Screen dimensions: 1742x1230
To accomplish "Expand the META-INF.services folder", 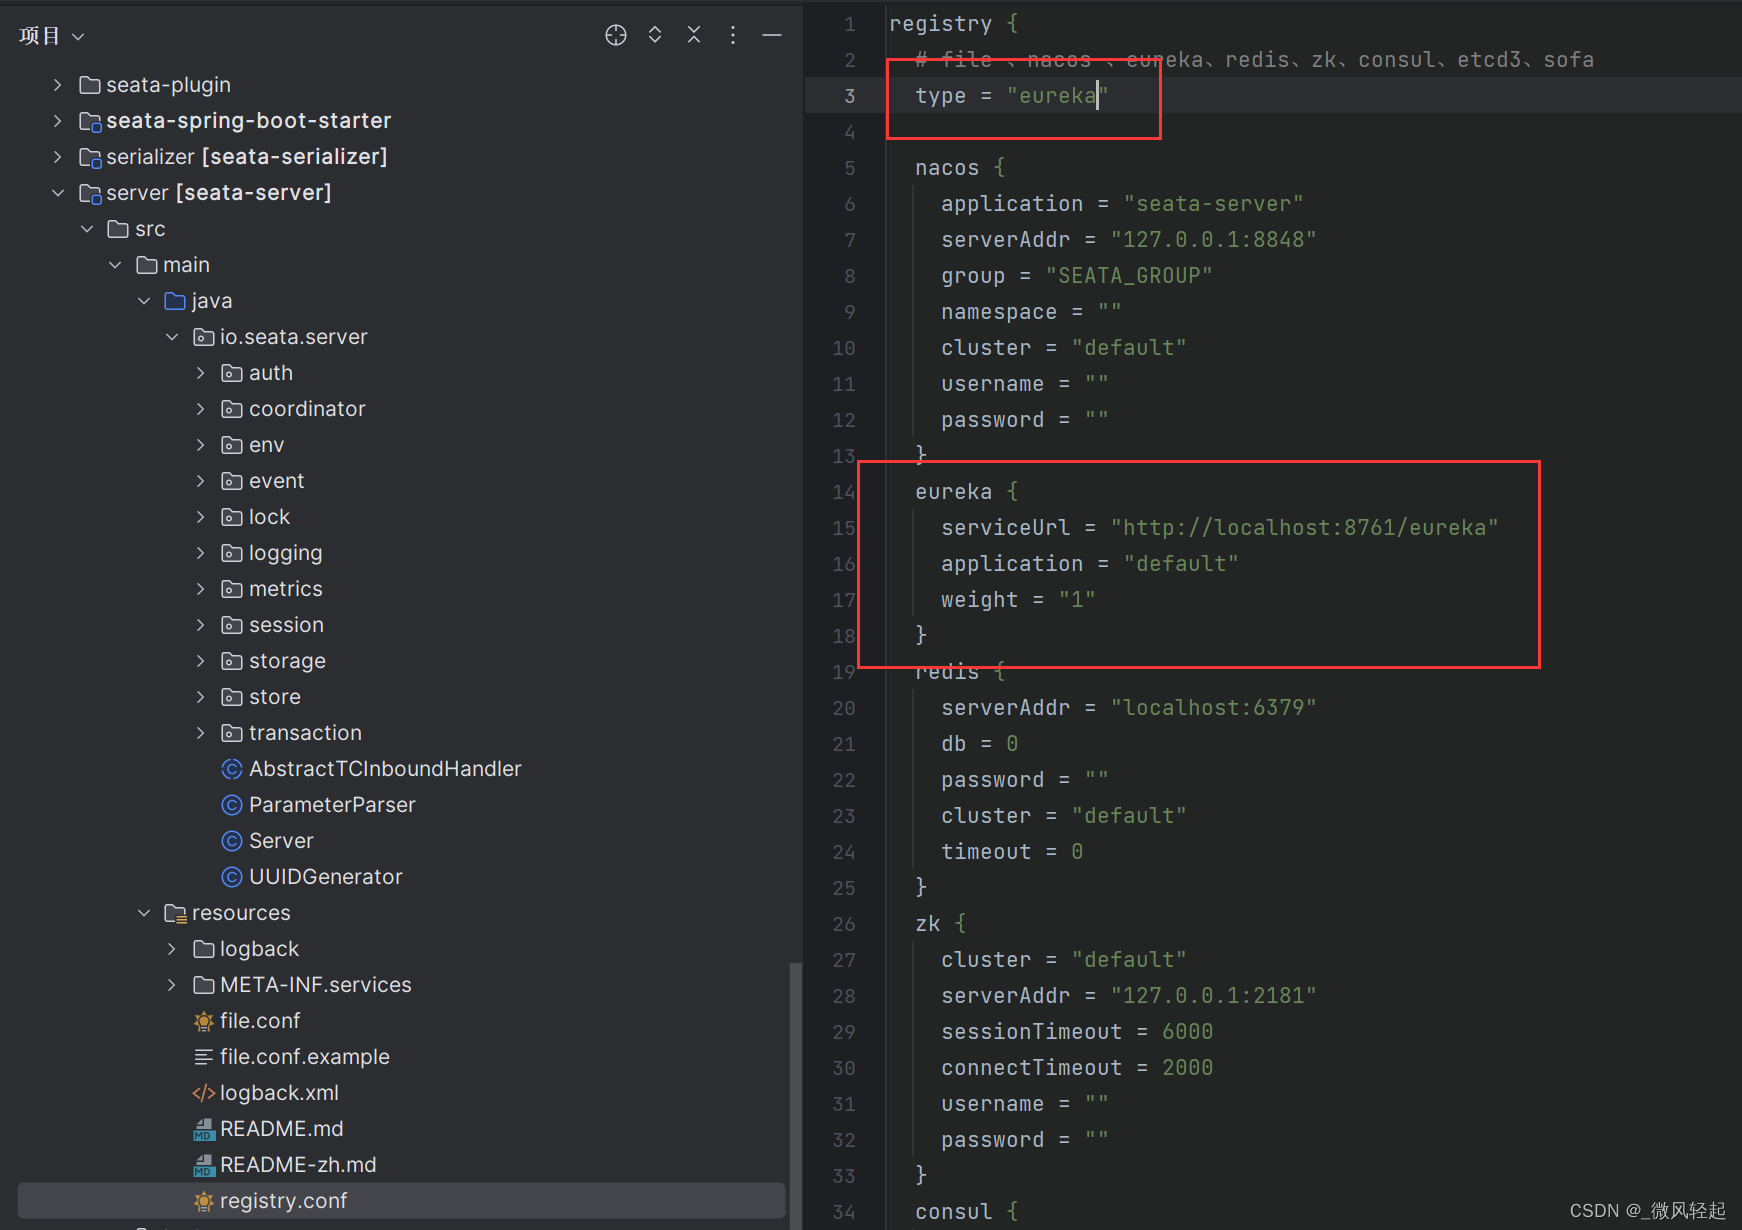I will click(172, 985).
